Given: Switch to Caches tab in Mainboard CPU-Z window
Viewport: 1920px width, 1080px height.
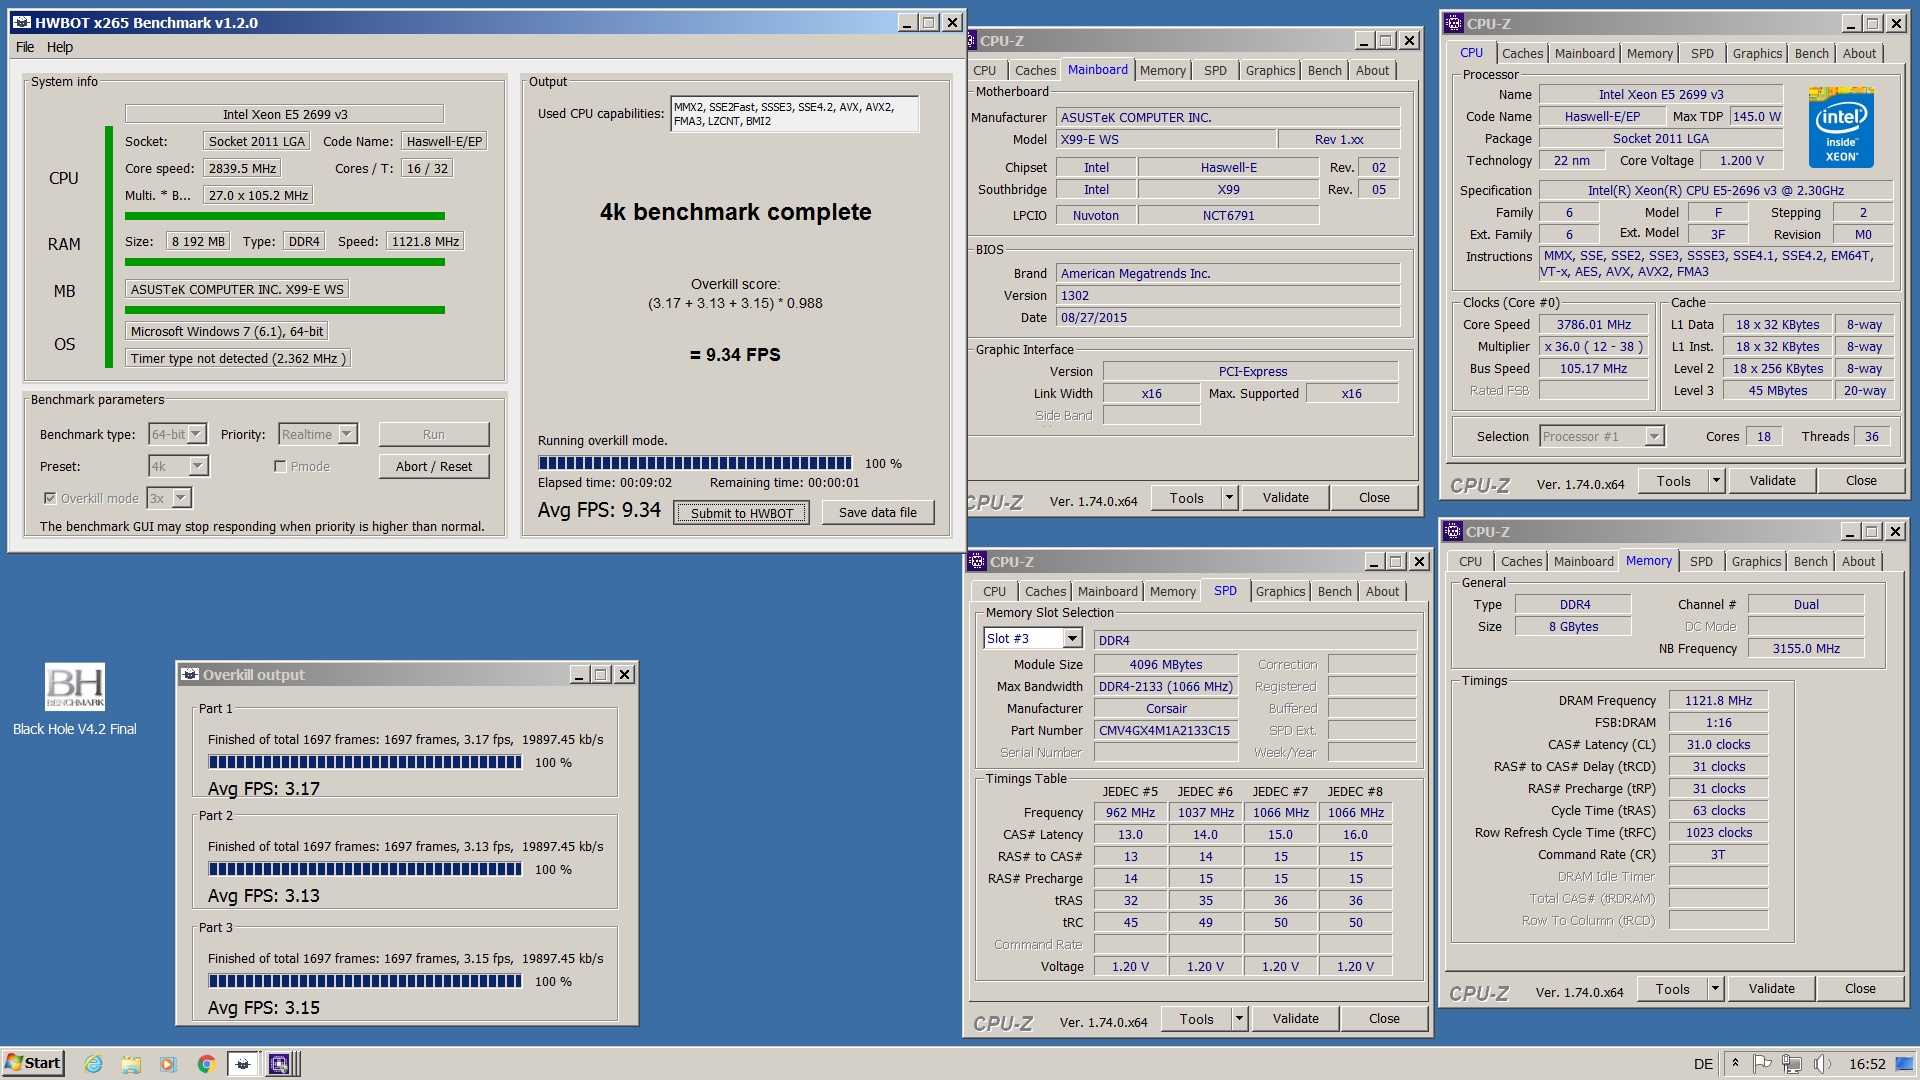Looking at the screenshot, I should pyautogui.click(x=1035, y=70).
